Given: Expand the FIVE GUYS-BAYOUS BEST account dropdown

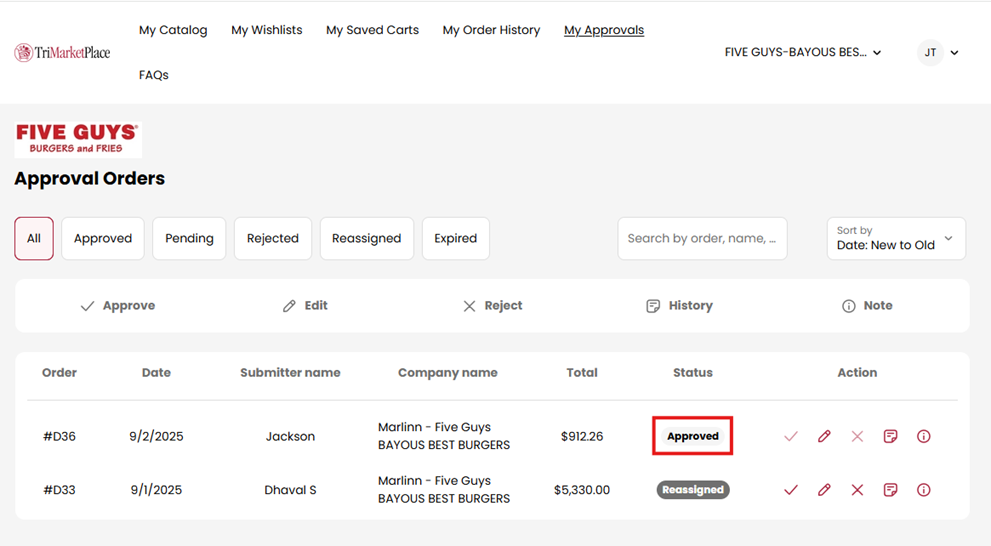Looking at the screenshot, I should [803, 53].
